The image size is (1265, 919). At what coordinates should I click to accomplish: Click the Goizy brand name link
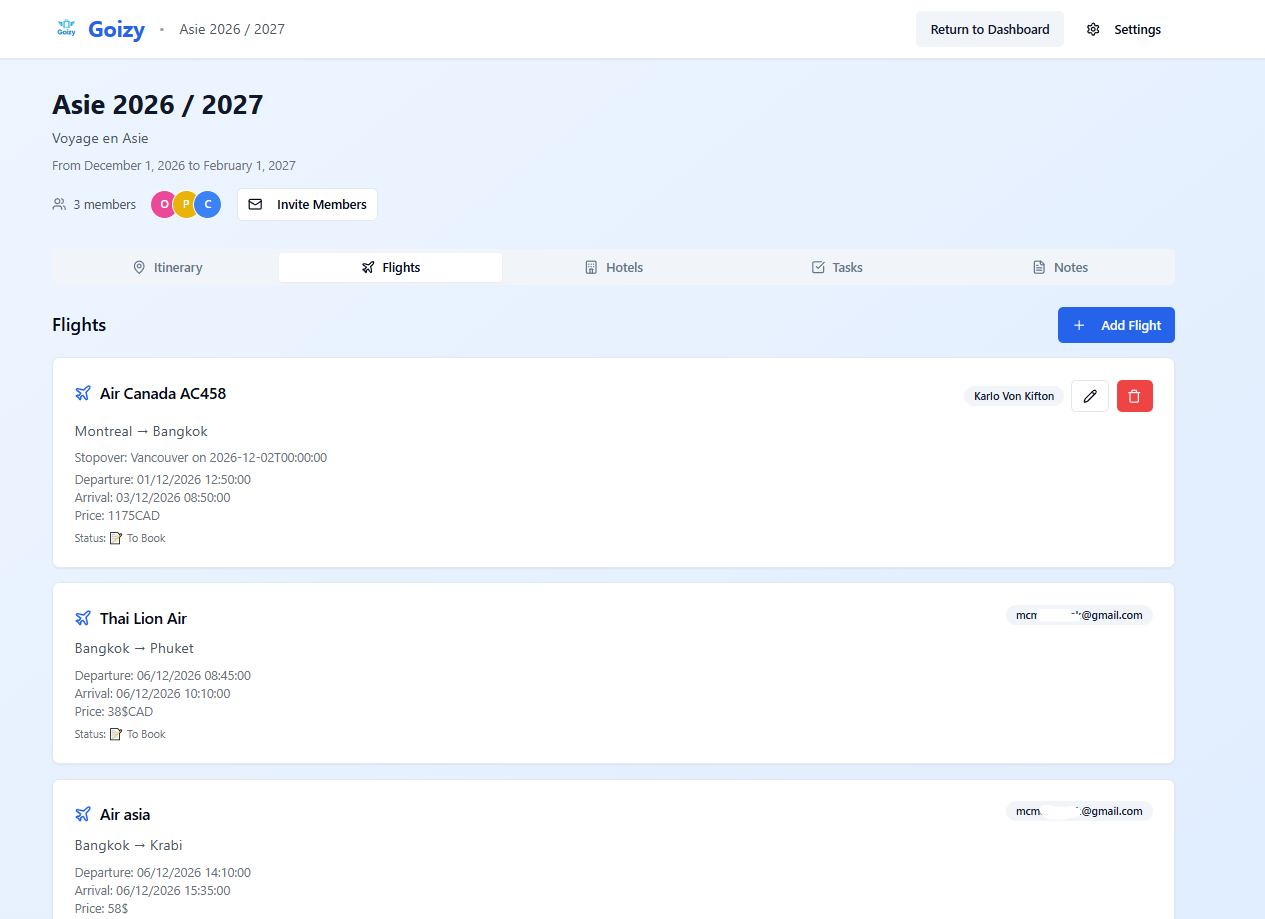[117, 29]
